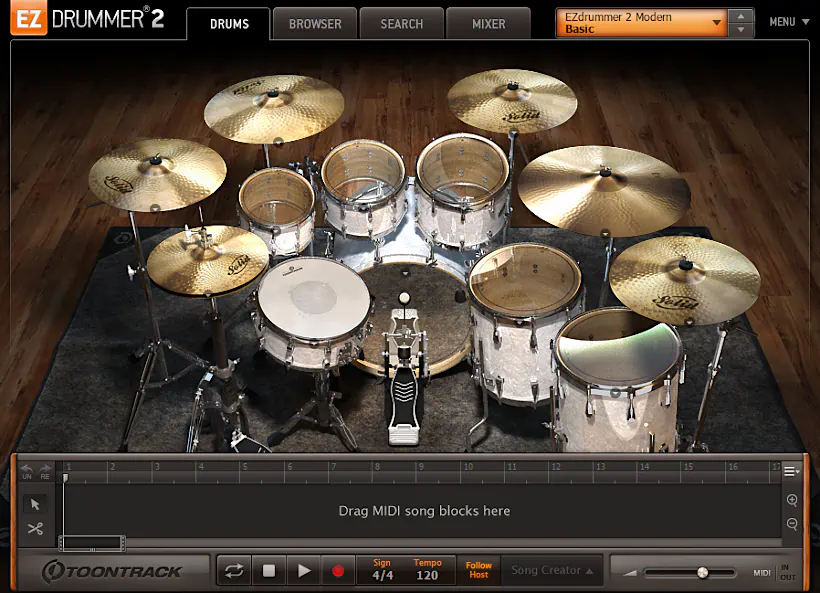This screenshot has width=820, height=593.
Task: Open the left crash cymbal instrument menu arrow
Action: pyautogui.click(x=155, y=209)
